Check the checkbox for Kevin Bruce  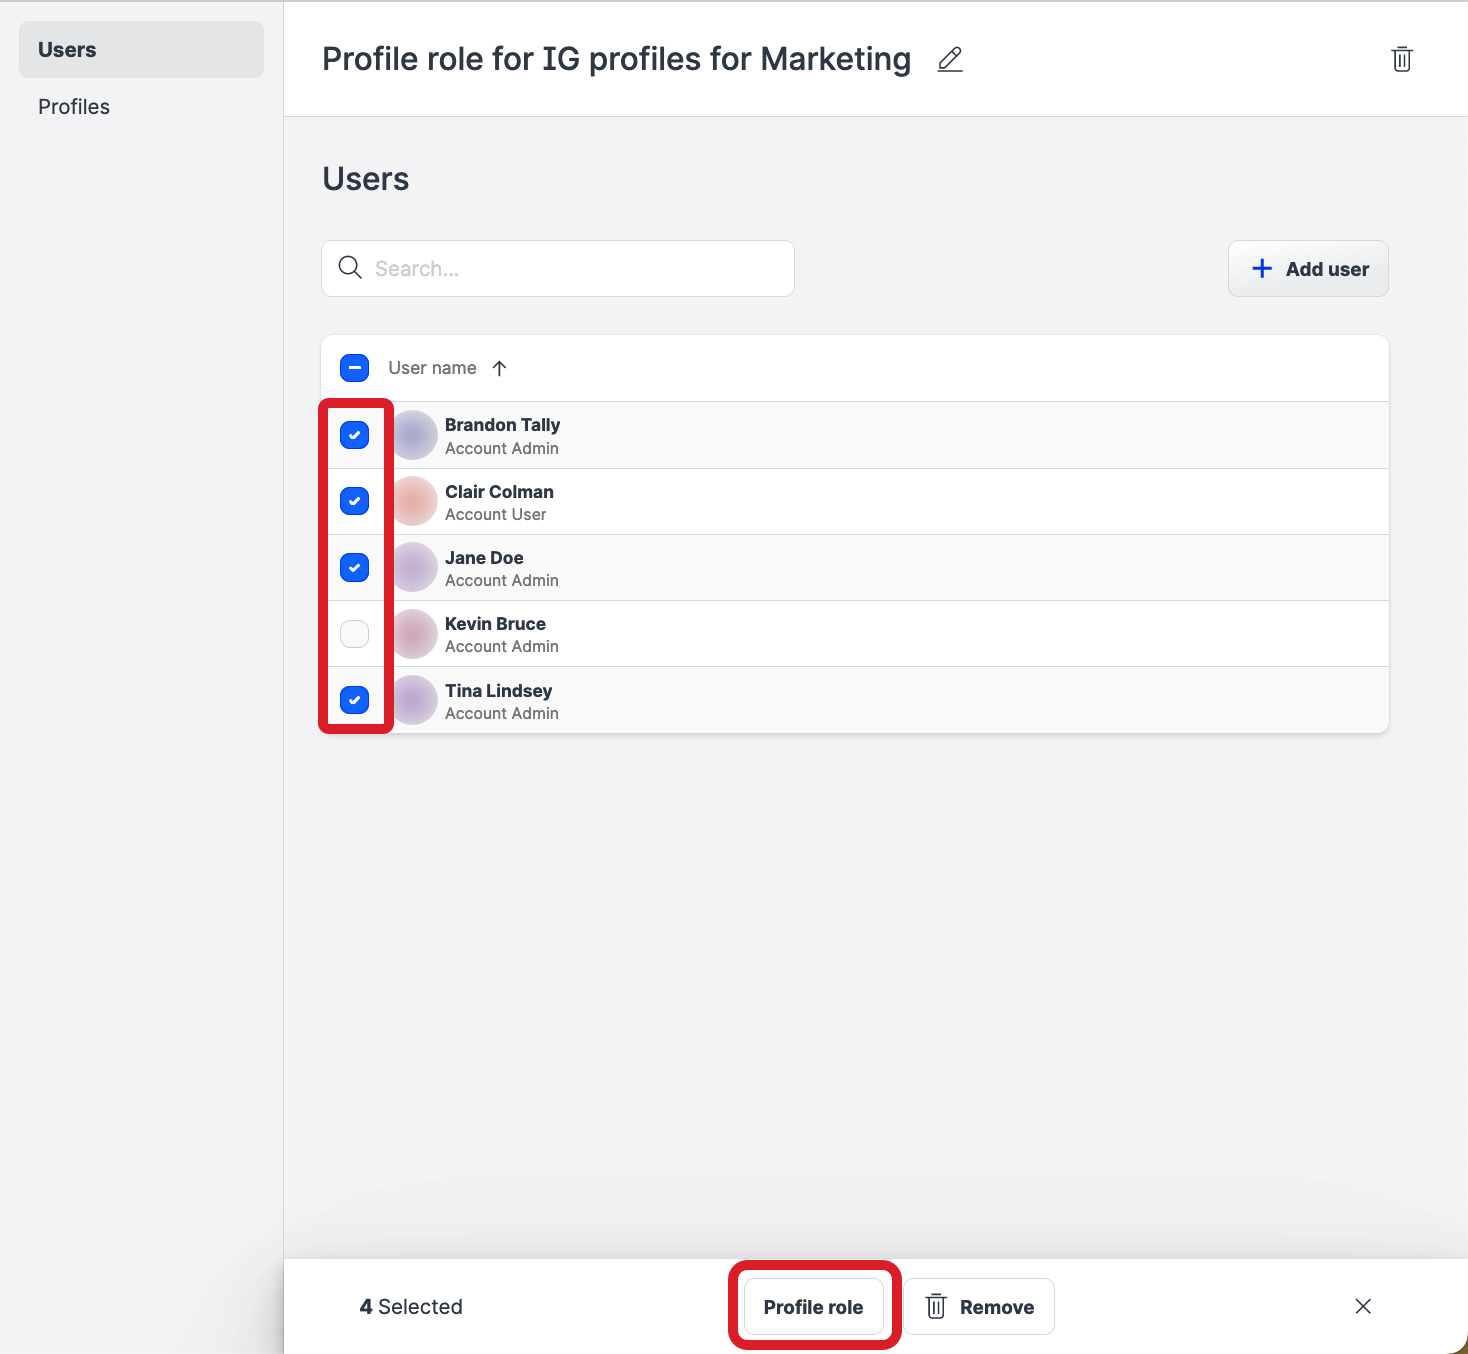point(354,633)
